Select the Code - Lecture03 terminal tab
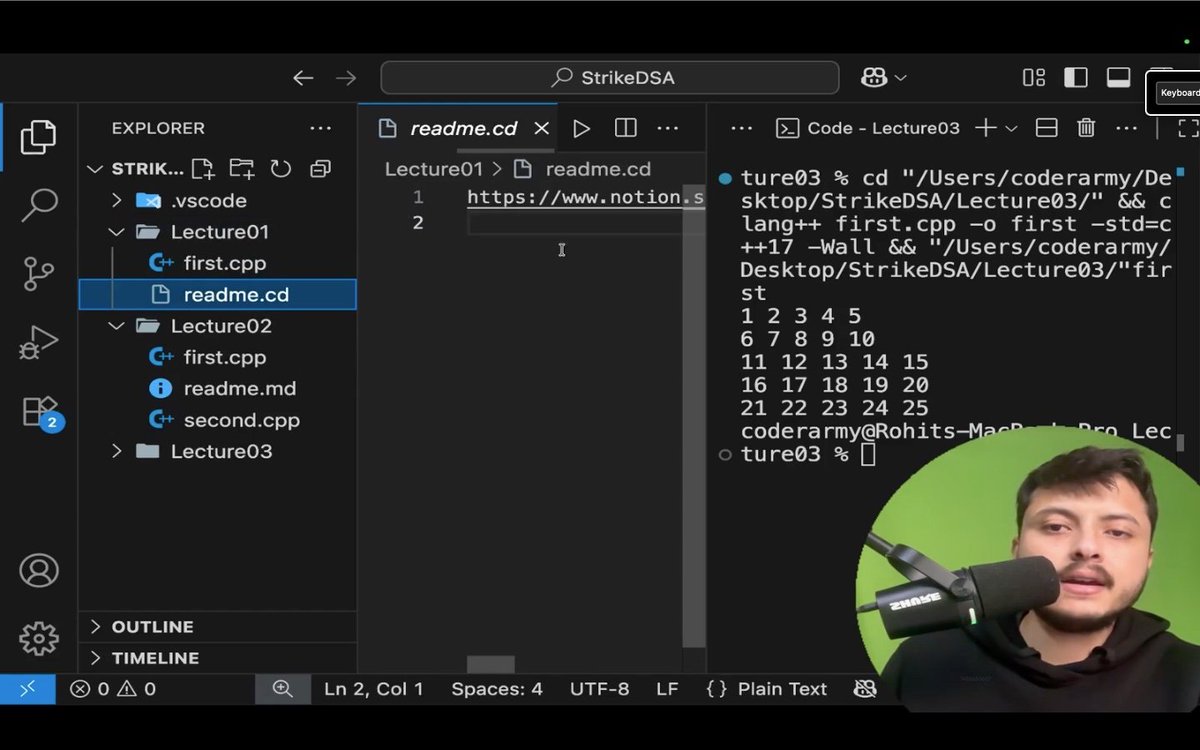This screenshot has width=1200, height=750. (868, 128)
